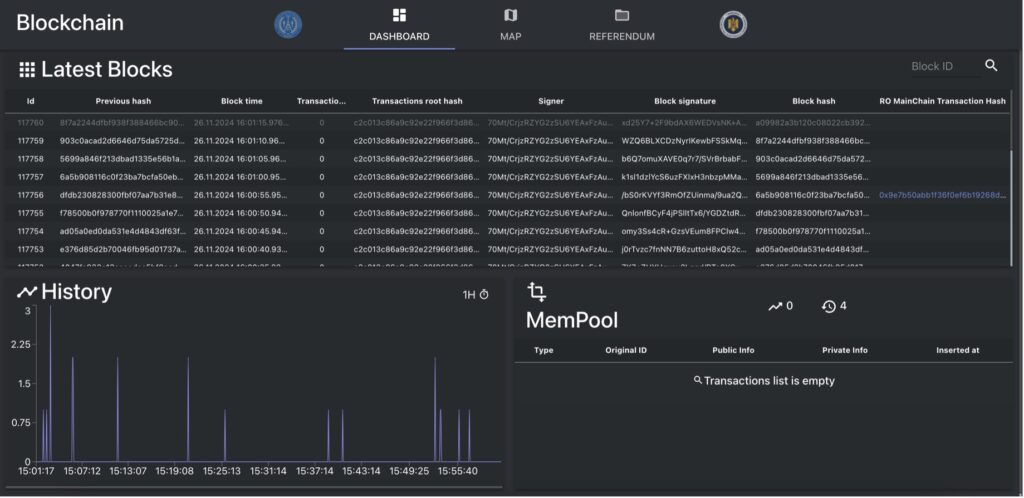Screen dimensions: 1024x498
Task: Open the Referendum tab
Action: pyautogui.click(x=621, y=25)
